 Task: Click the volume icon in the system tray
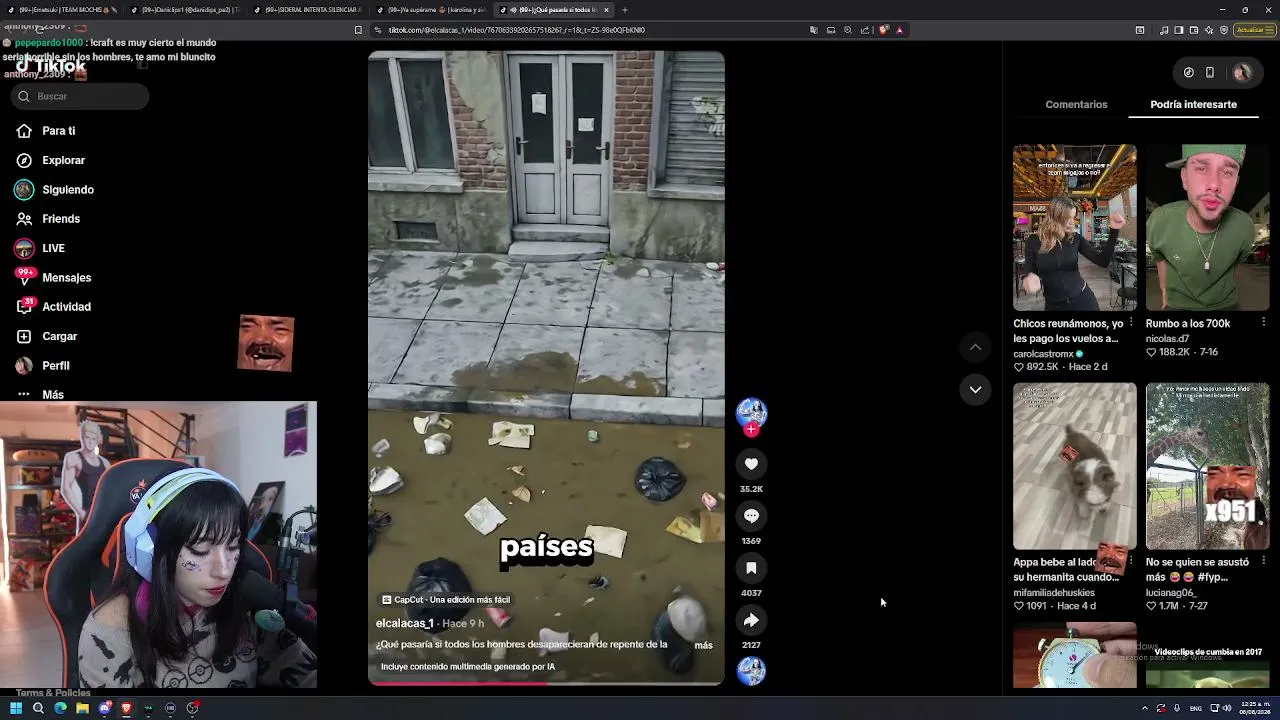click(1227, 708)
